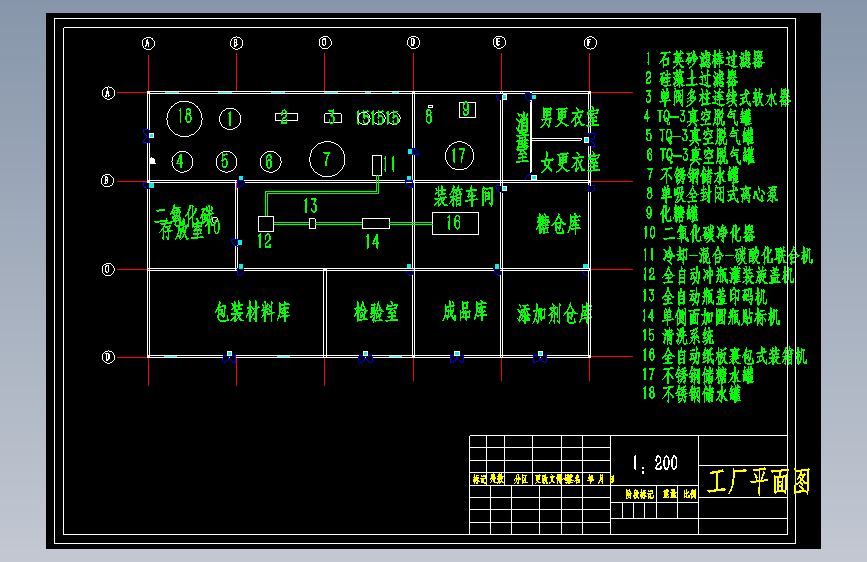Select legend entry 3 单阀多柱连续式软水器
Viewport: 867px width, 562px height.
coord(718,97)
